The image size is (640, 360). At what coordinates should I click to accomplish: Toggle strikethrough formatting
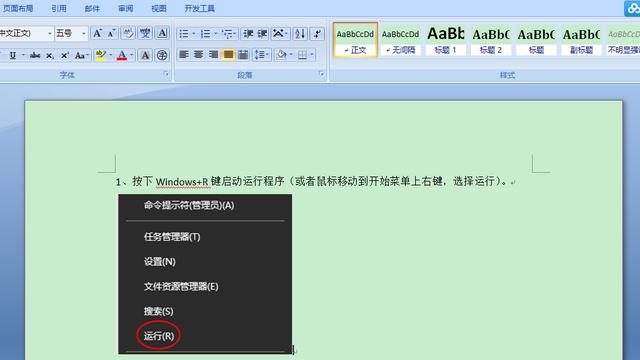pos(35,55)
